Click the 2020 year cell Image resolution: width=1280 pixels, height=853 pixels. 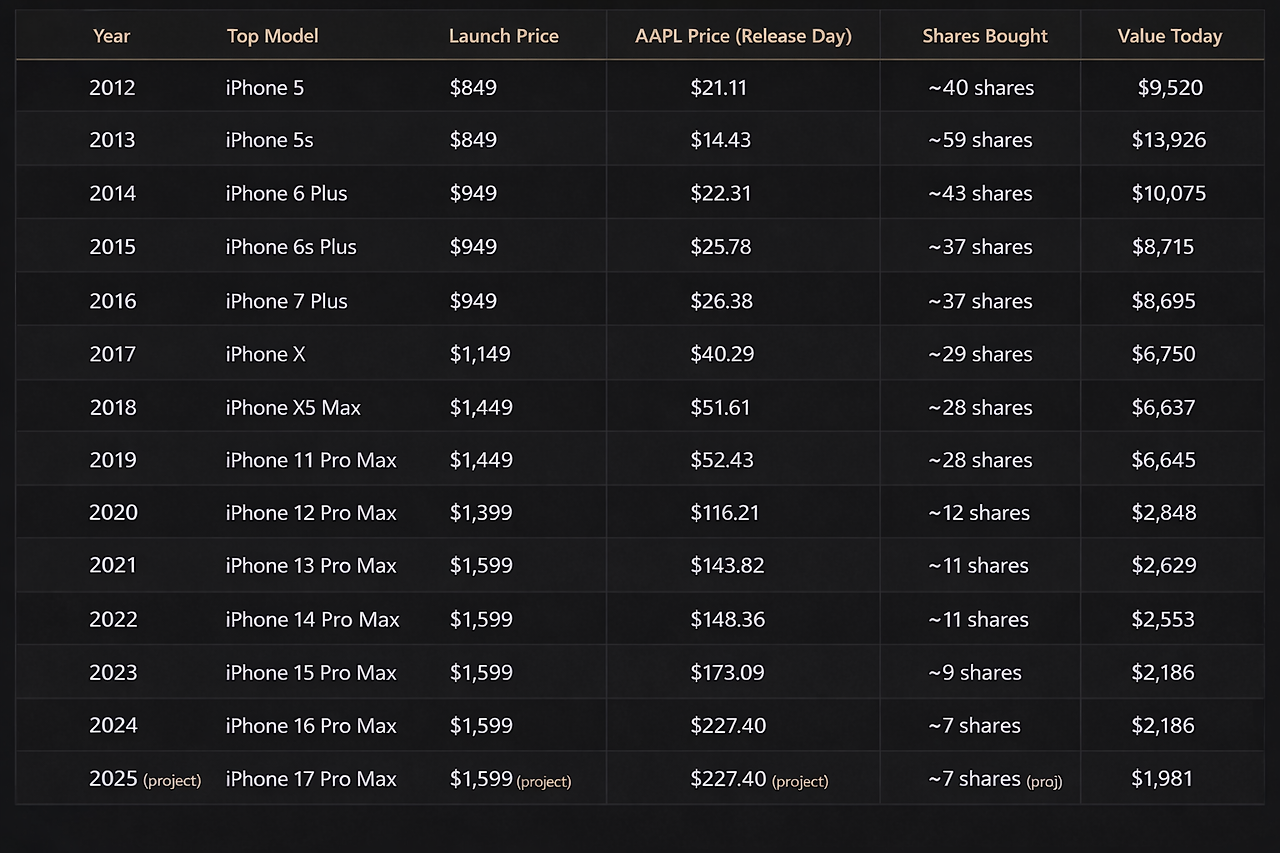point(113,513)
